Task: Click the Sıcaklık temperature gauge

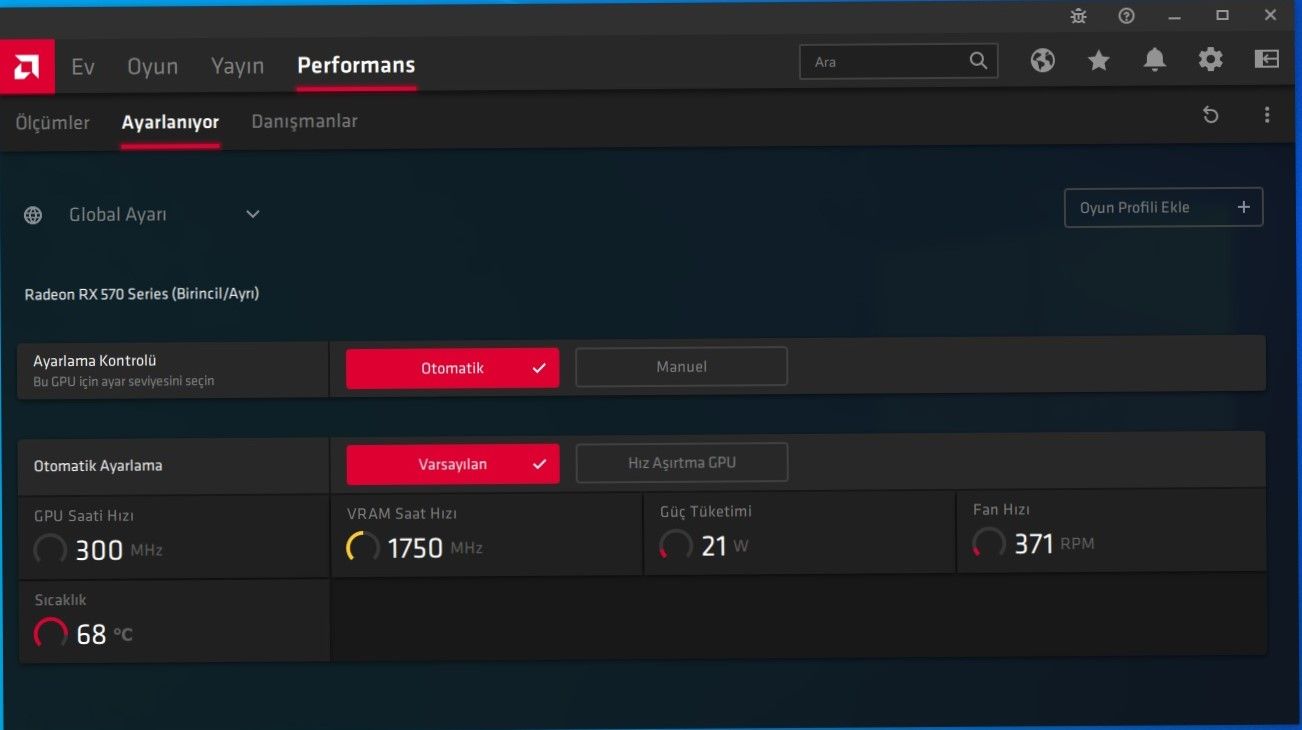Action: (x=51, y=633)
